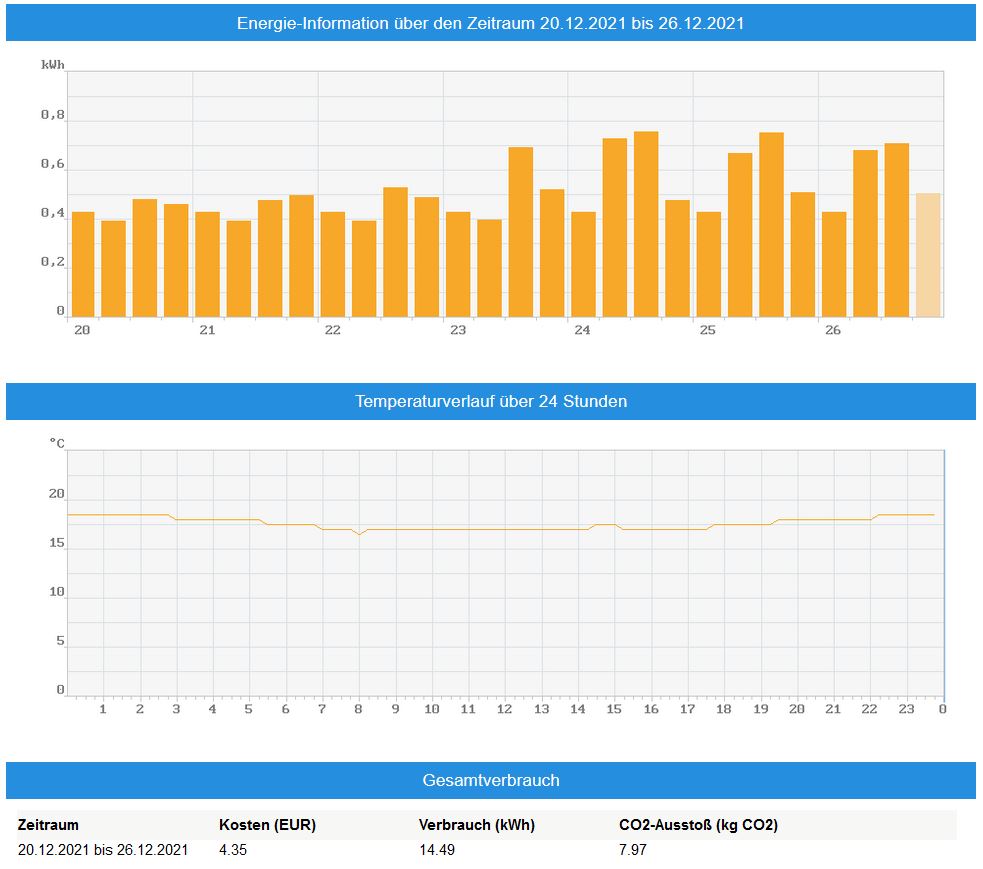This screenshot has height=869, width=983.
Task: Click the 0,6 value on kWh axis
Action: [x=53, y=164]
